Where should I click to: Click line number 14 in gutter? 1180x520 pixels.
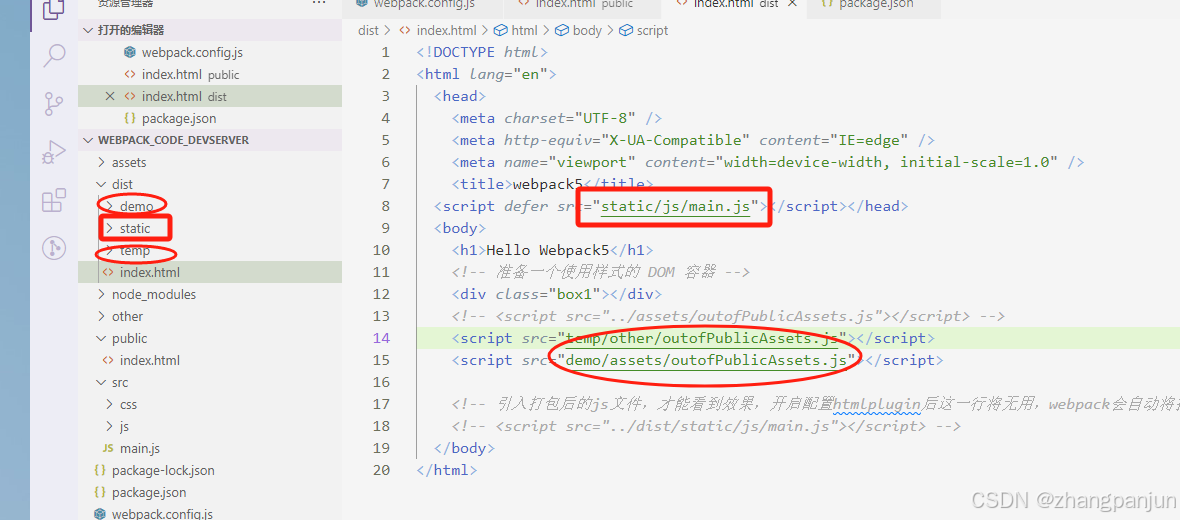(382, 338)
